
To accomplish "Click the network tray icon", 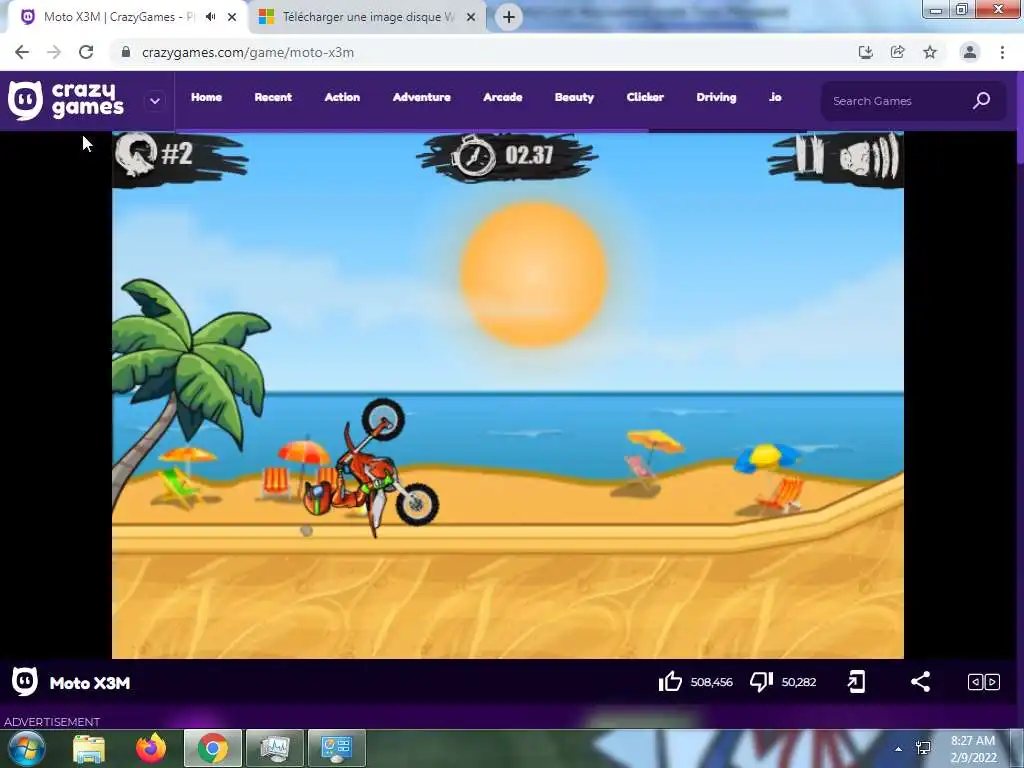I will pos(923,748).
